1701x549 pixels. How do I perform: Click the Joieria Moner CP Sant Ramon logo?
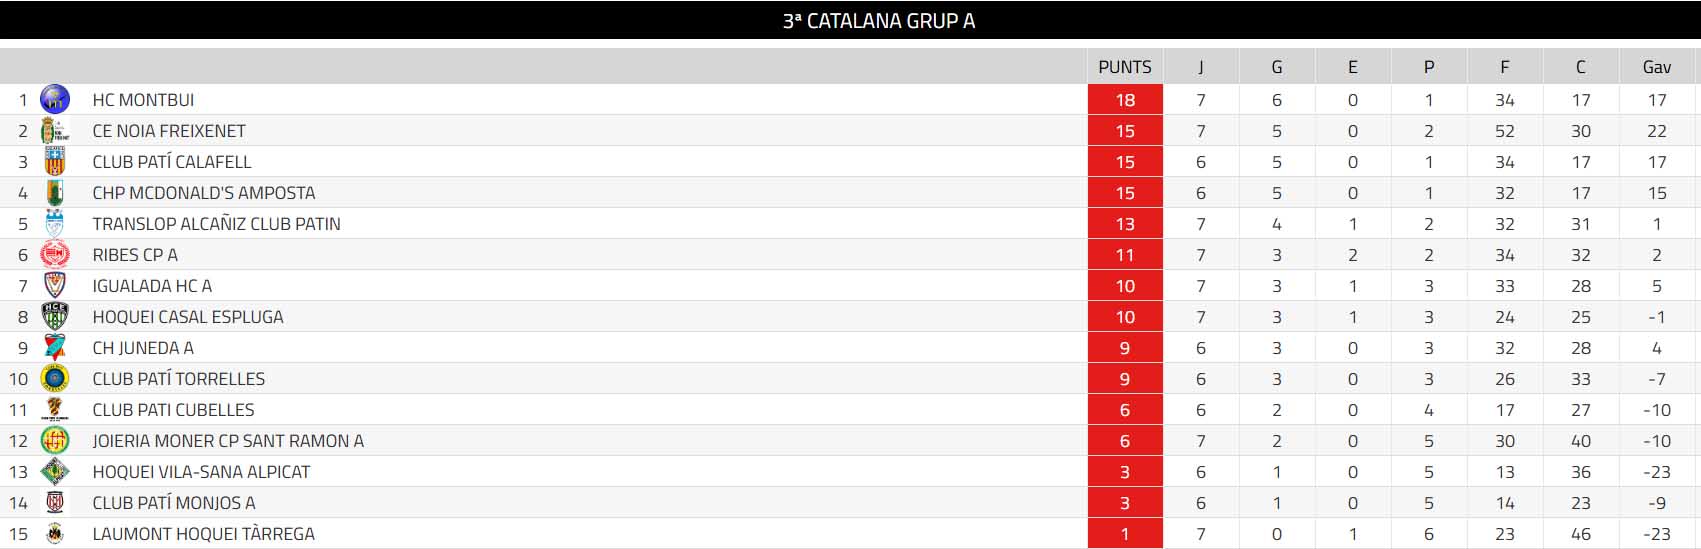tap(54, 440)
